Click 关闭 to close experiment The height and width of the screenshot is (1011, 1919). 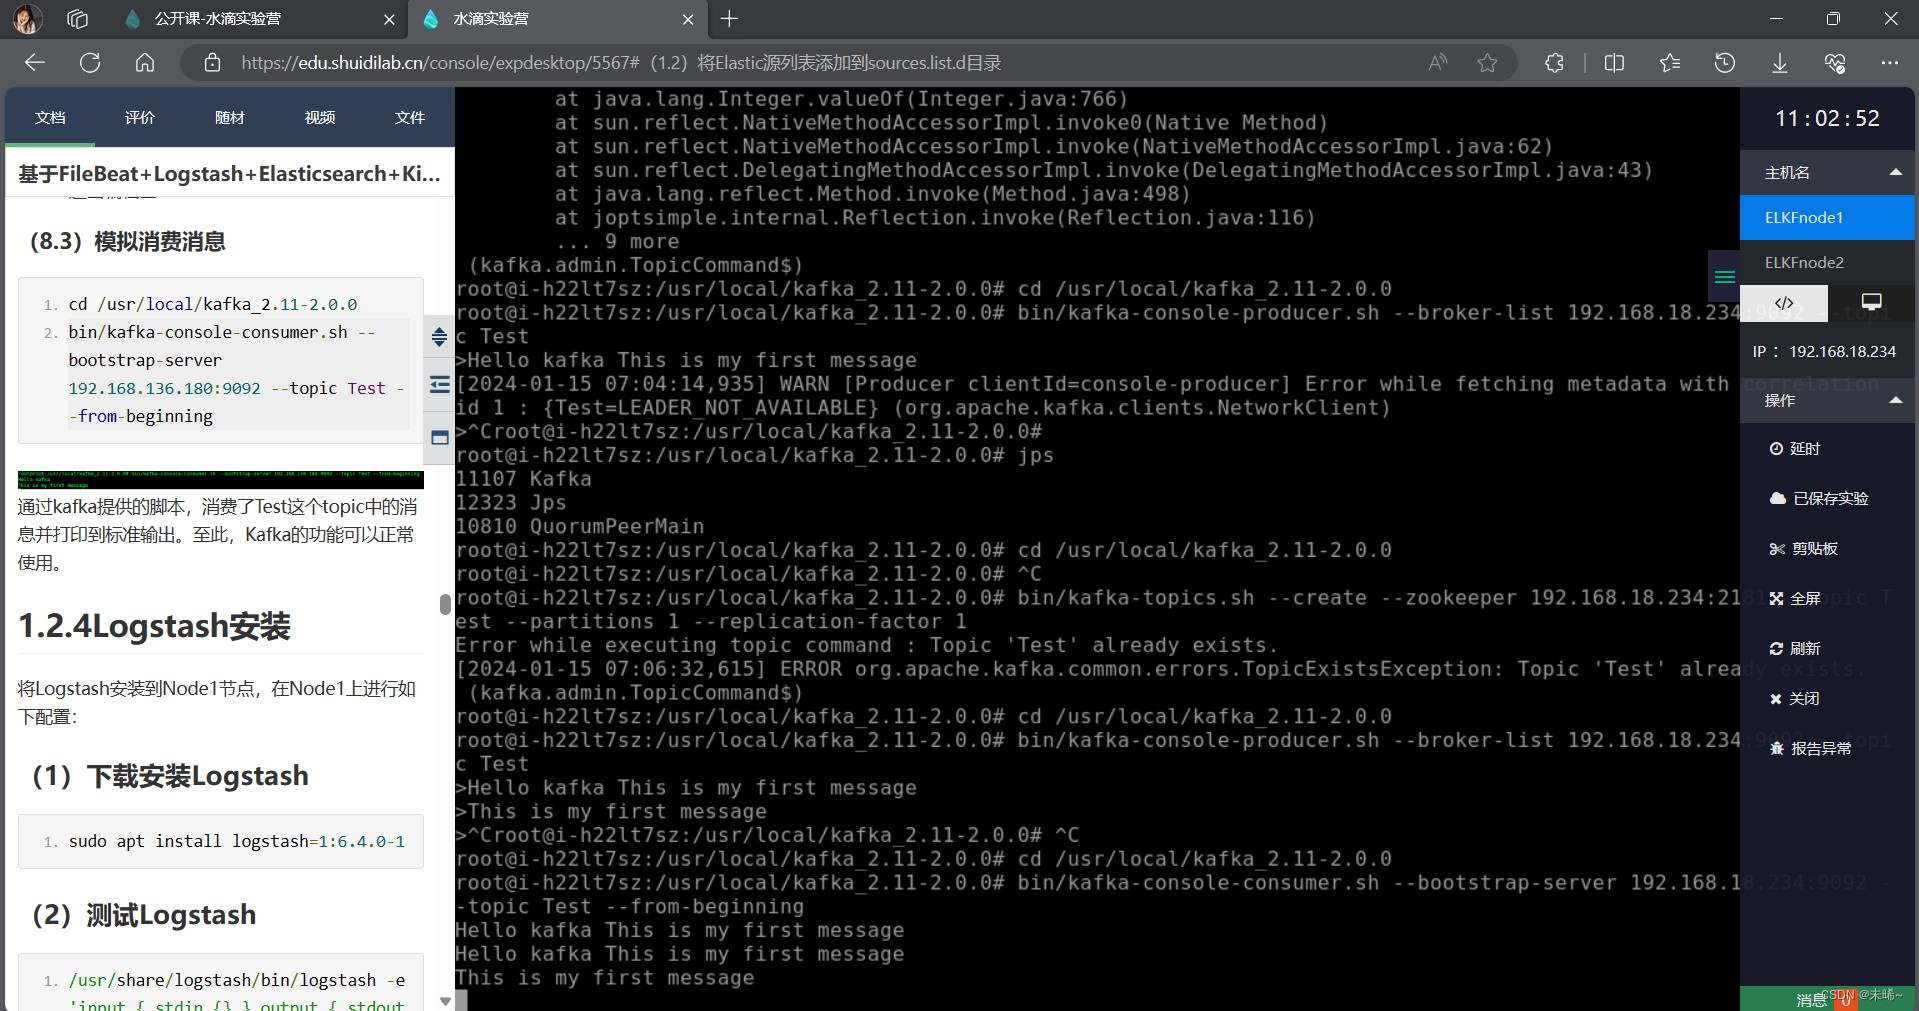point(1794,698)
